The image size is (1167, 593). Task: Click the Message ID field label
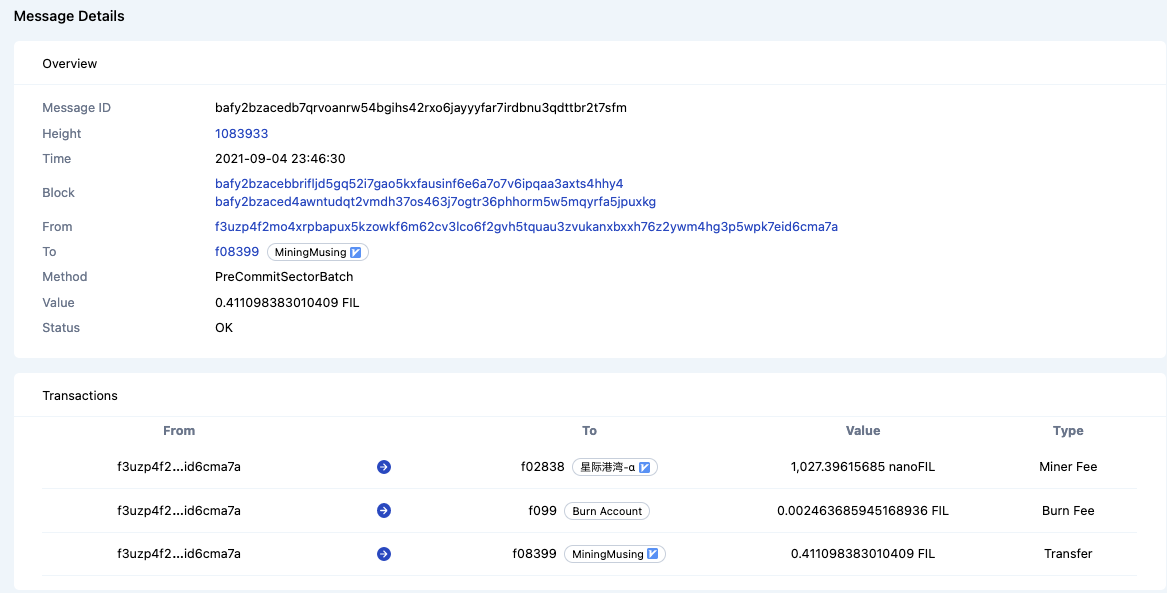click(x=77, y=108)
